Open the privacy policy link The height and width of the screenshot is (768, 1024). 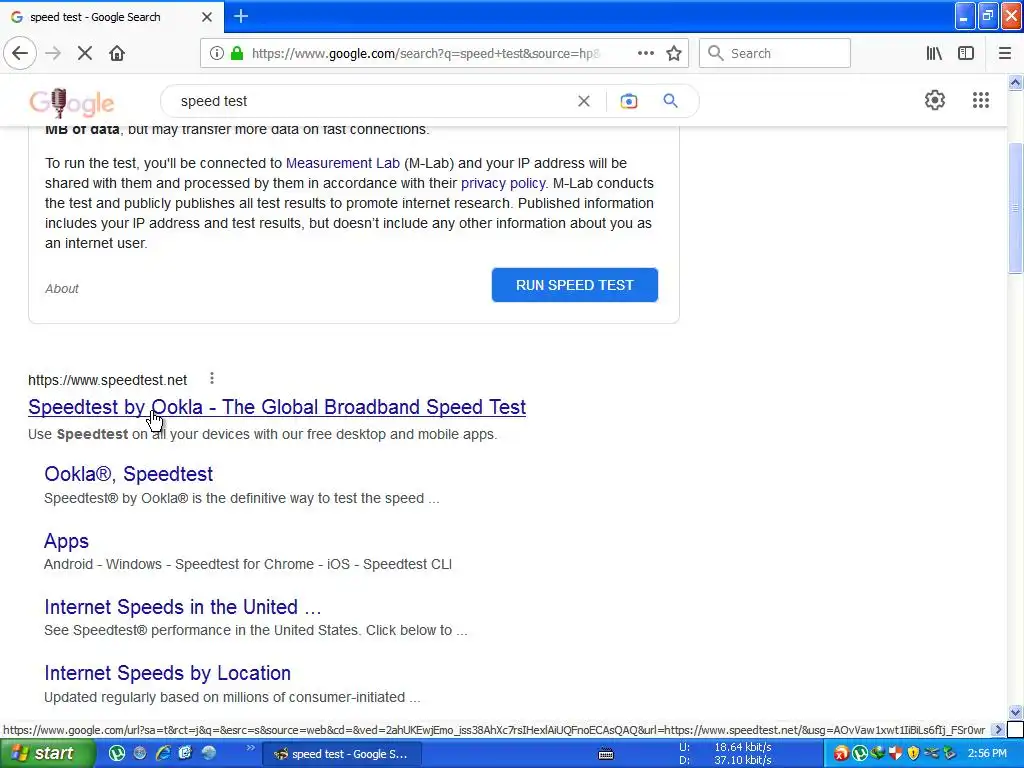tap(503, 184)
